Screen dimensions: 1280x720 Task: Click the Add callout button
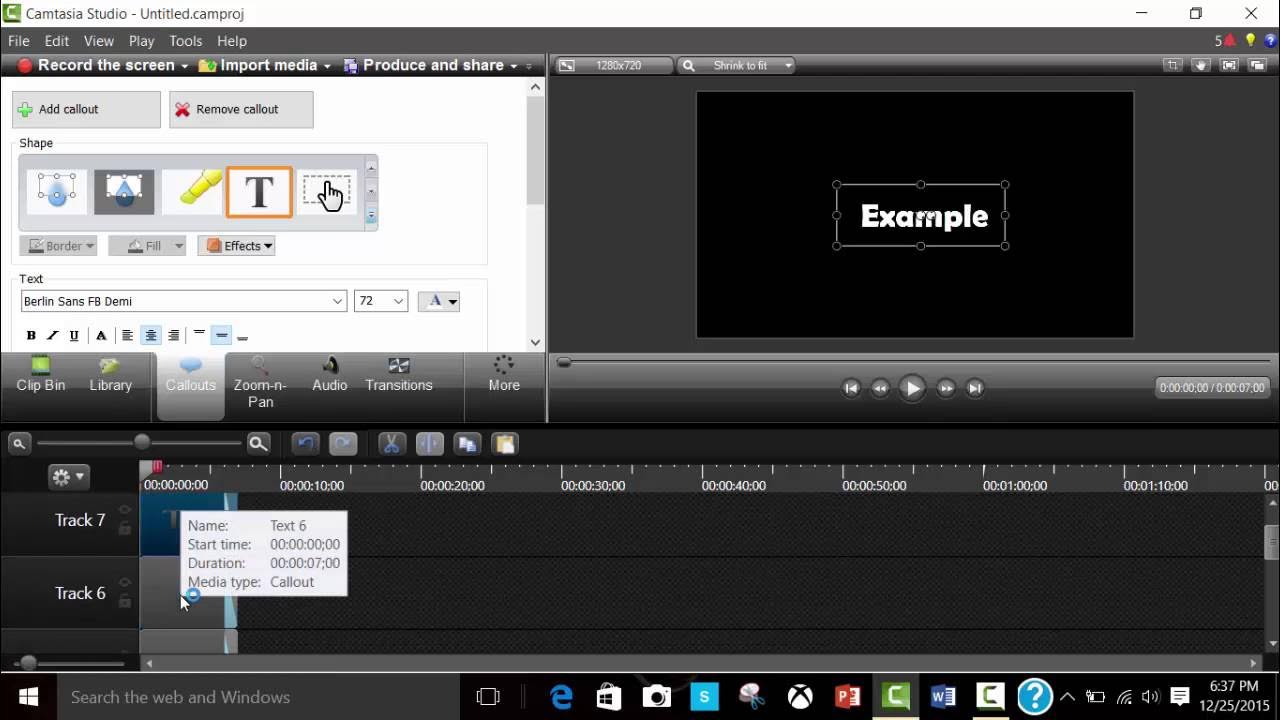point(86,110)
